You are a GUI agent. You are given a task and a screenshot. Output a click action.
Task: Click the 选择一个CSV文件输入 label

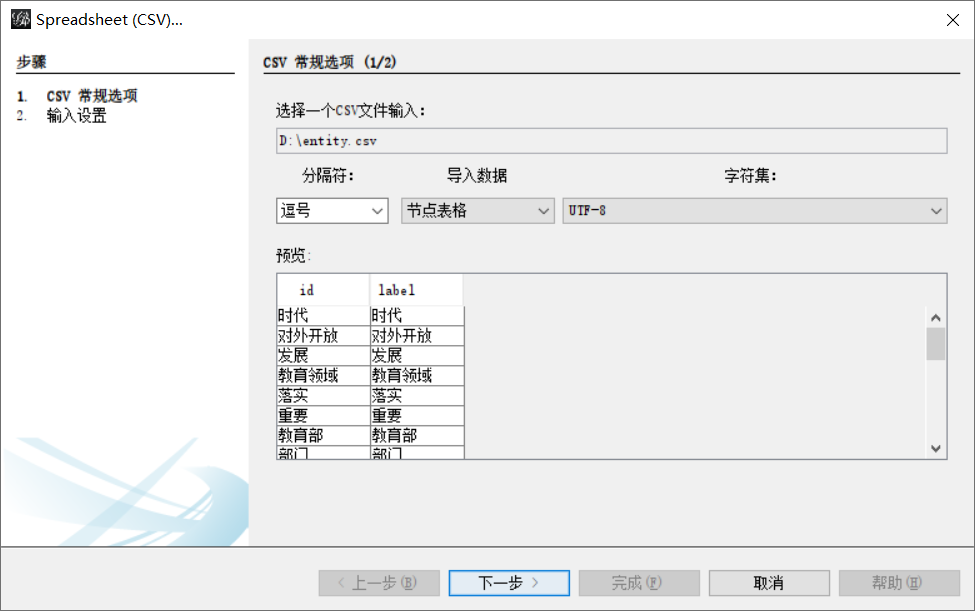coord(351,111)
